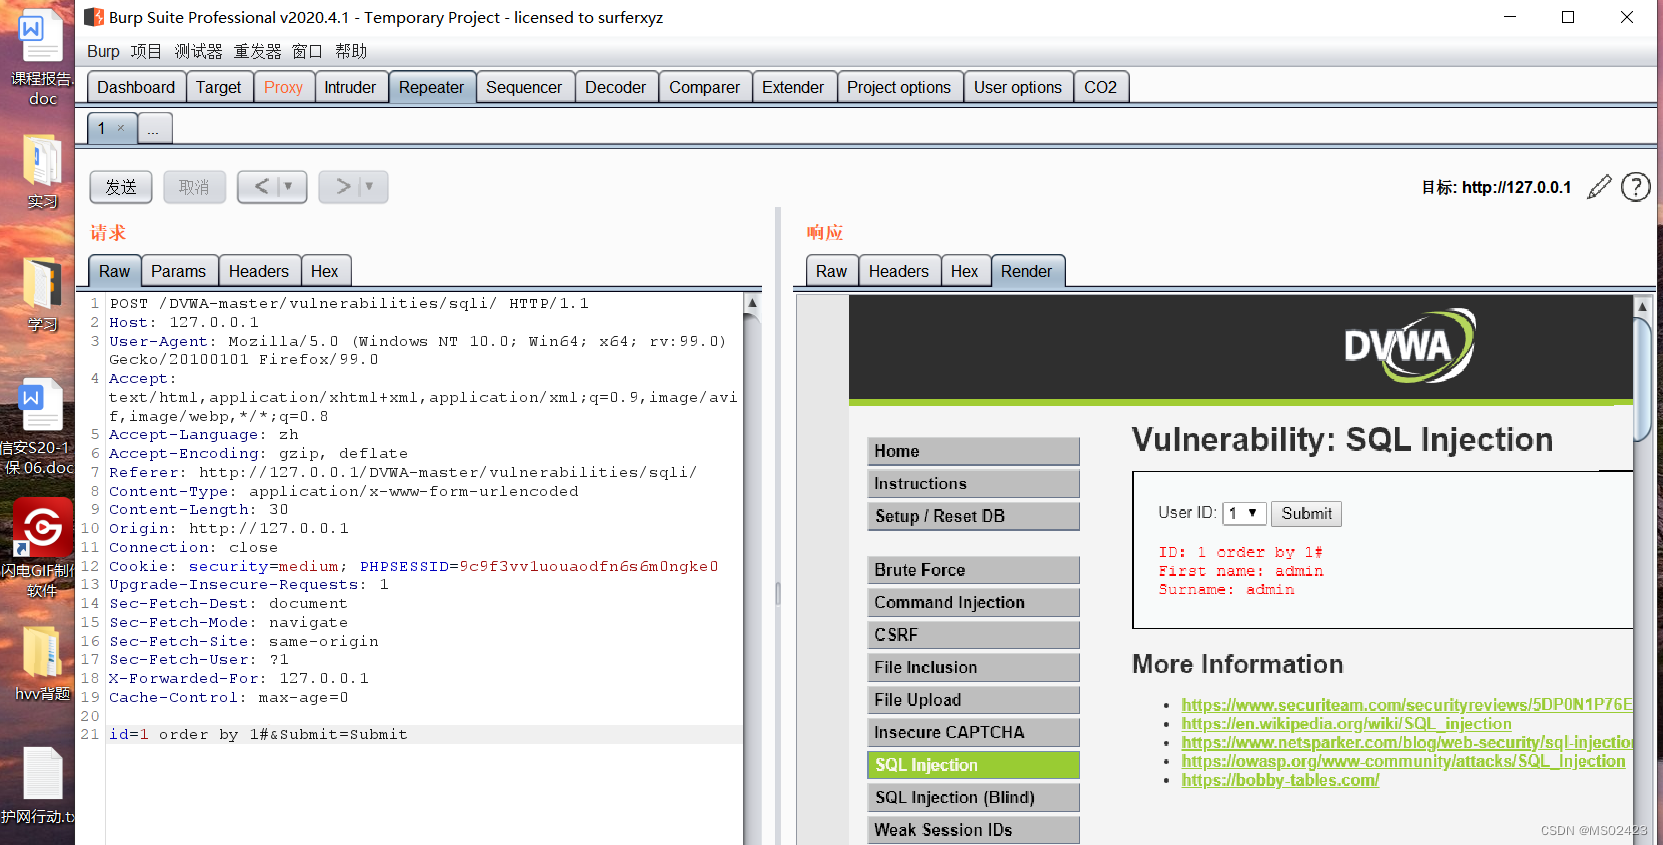Open the 护网行动 text file icon
The image size is (1663, 845).
point(40,785)
